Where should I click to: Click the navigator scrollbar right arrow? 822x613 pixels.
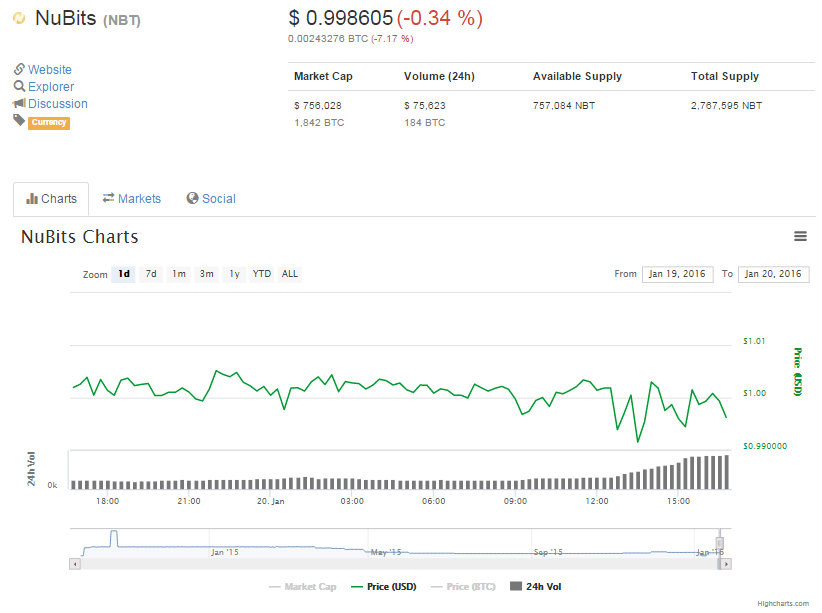(x=726, y=564)
